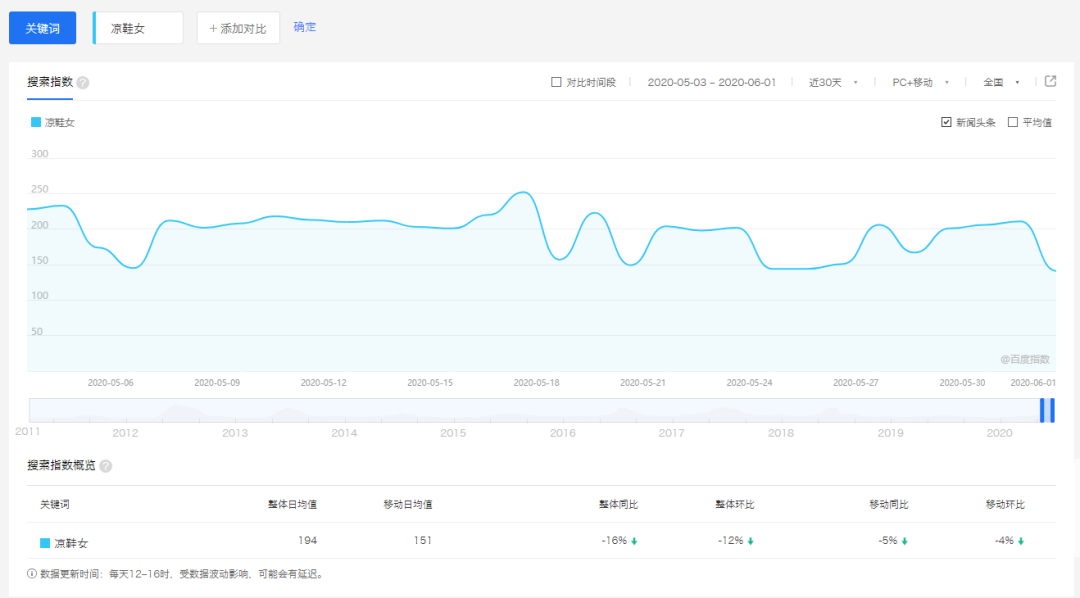Screen dimensions: 1080x598
Task: Click the value 151 in overview table
Action: 422,540
